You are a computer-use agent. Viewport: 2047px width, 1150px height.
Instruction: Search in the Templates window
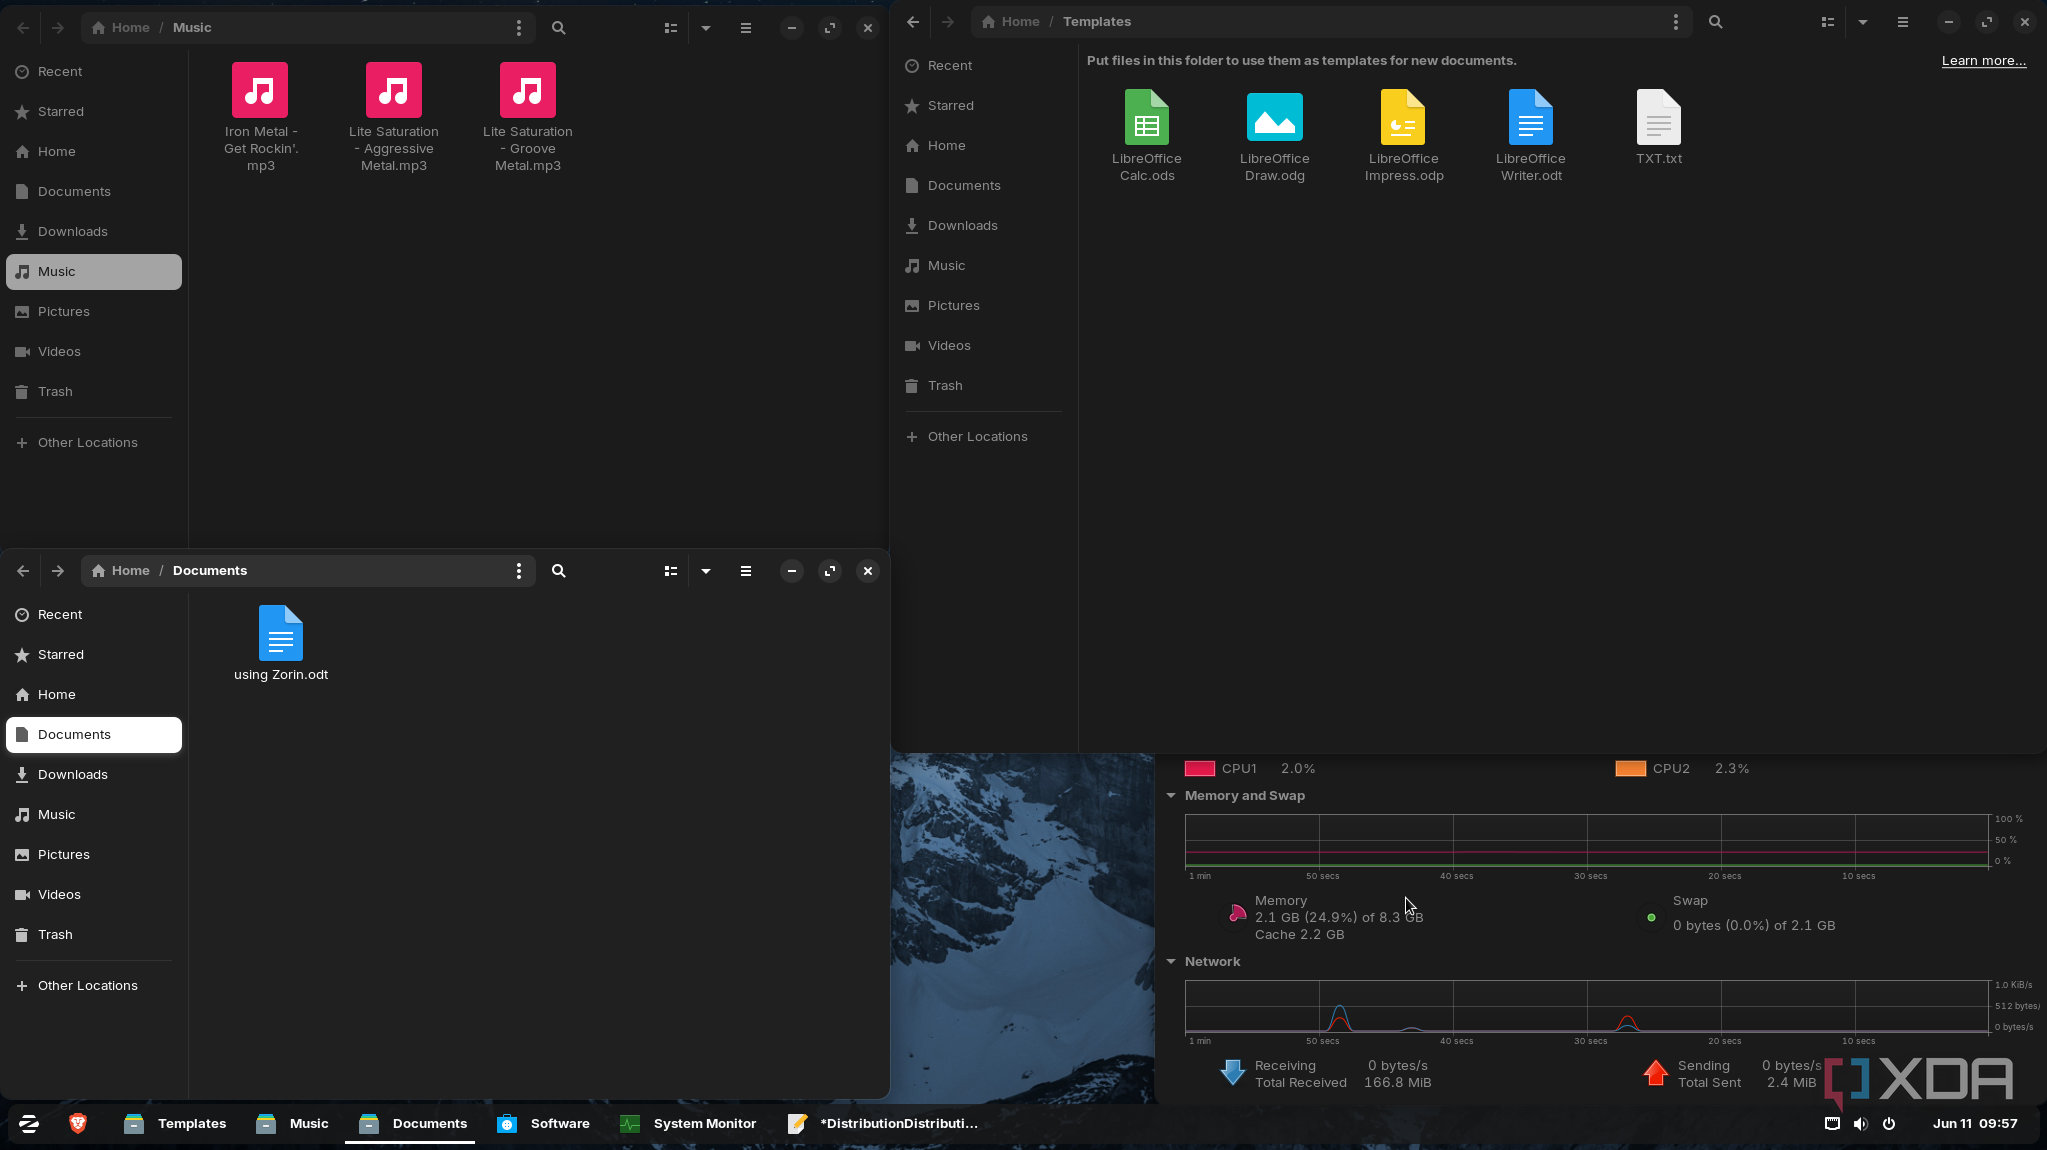pyautogui.click(x=1716, y=22)
